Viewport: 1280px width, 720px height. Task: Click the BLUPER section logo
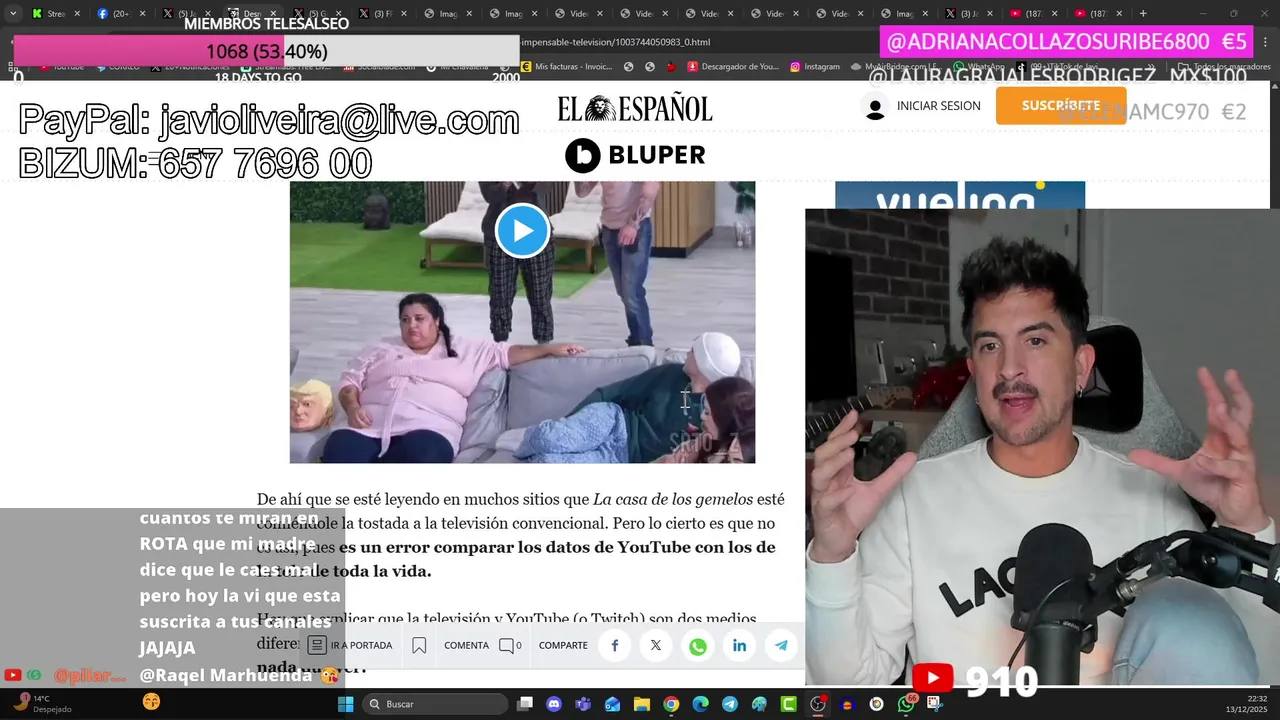pyautogui.click(x=635, y=155)
